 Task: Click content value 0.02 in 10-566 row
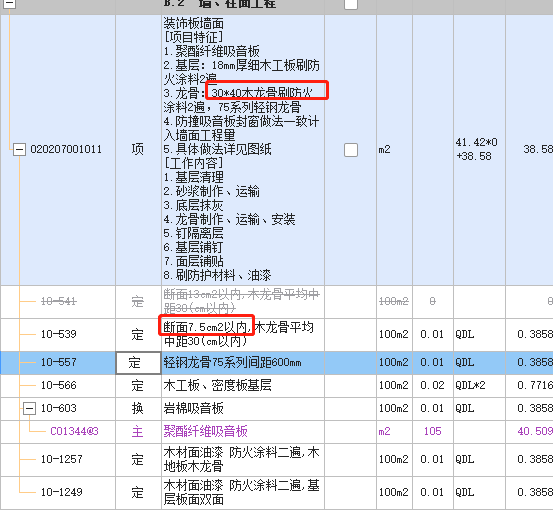[432, 385]
